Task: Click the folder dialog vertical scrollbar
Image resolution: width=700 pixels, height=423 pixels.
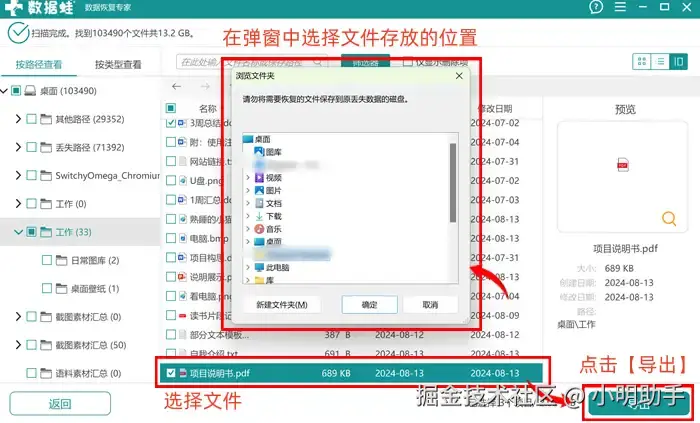Action: pos(453,183)
